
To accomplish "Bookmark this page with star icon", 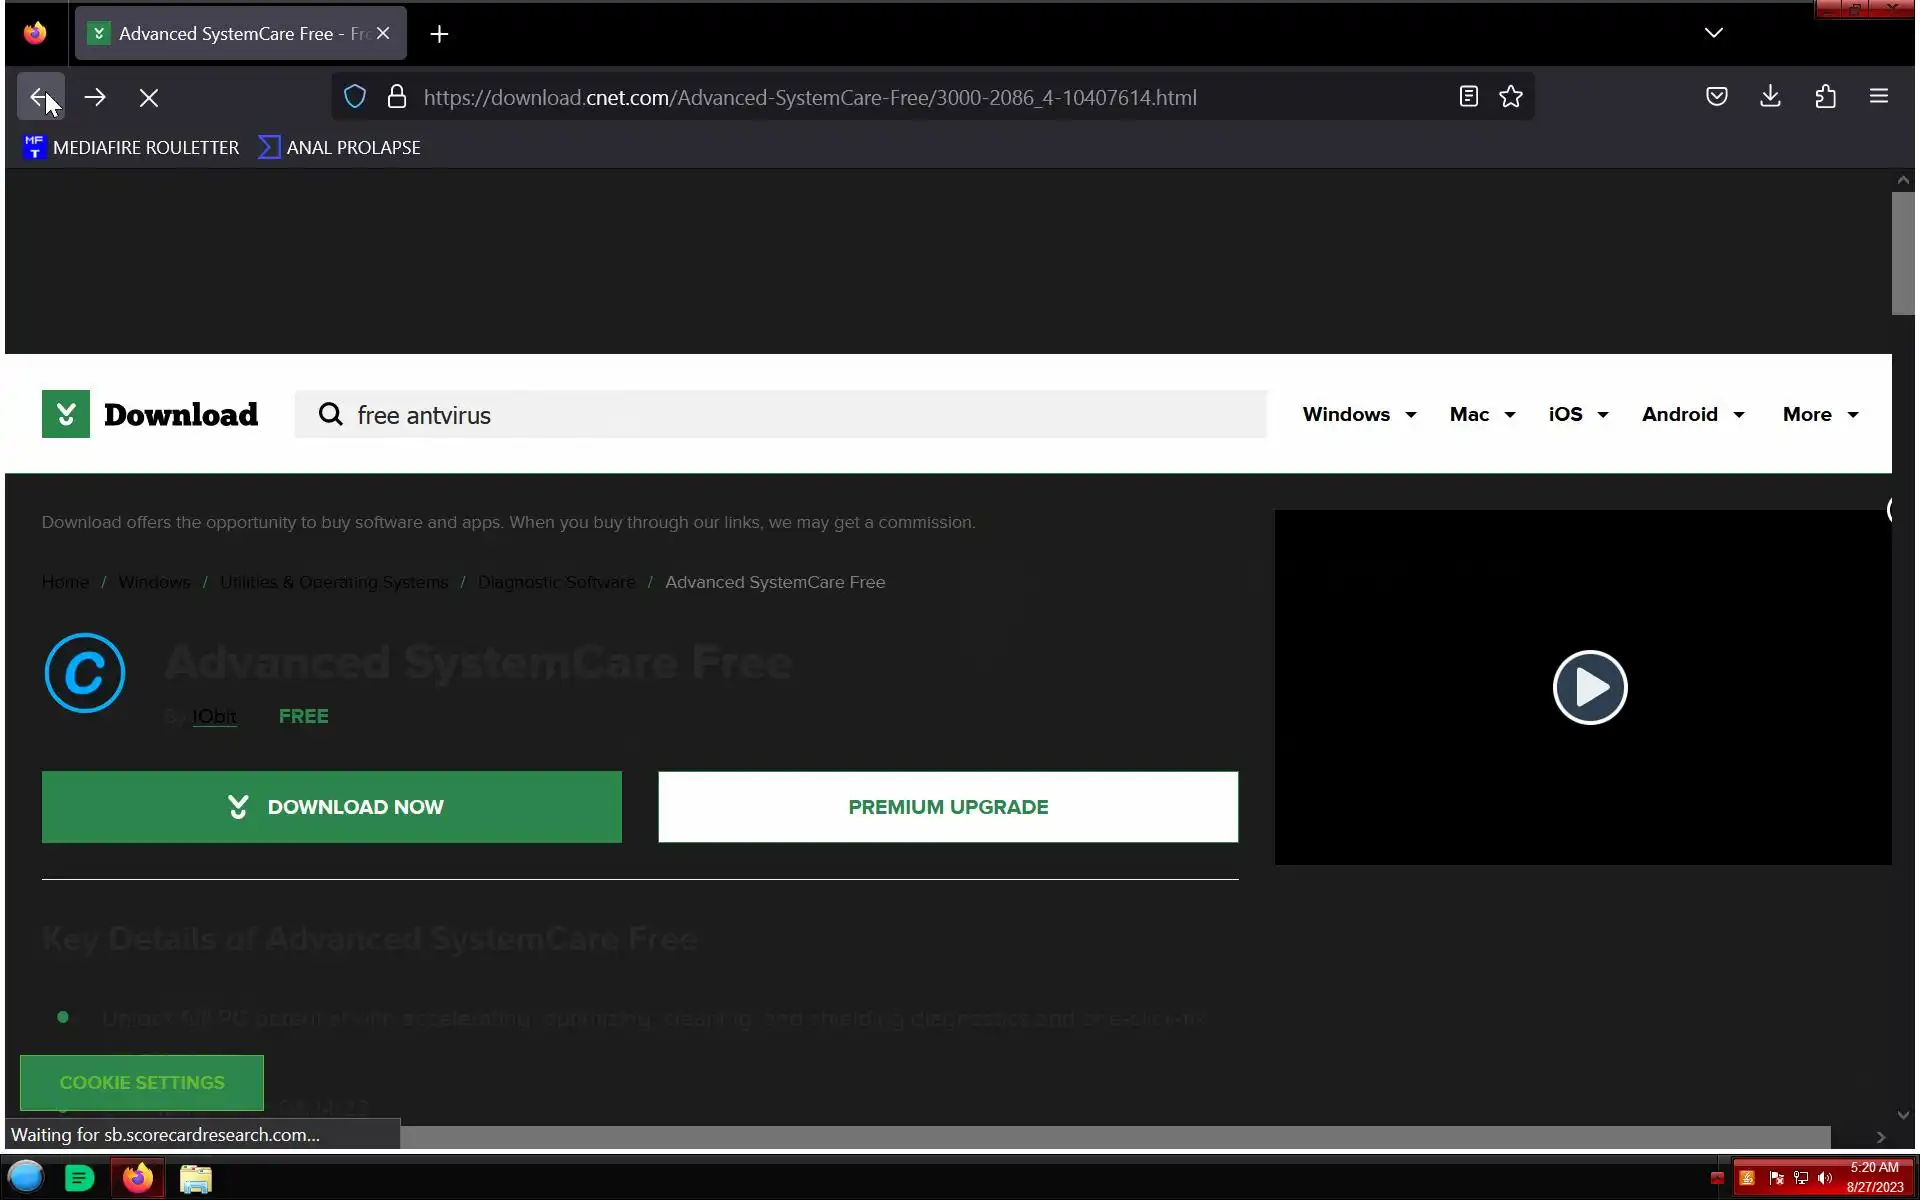I will 1511,97.
